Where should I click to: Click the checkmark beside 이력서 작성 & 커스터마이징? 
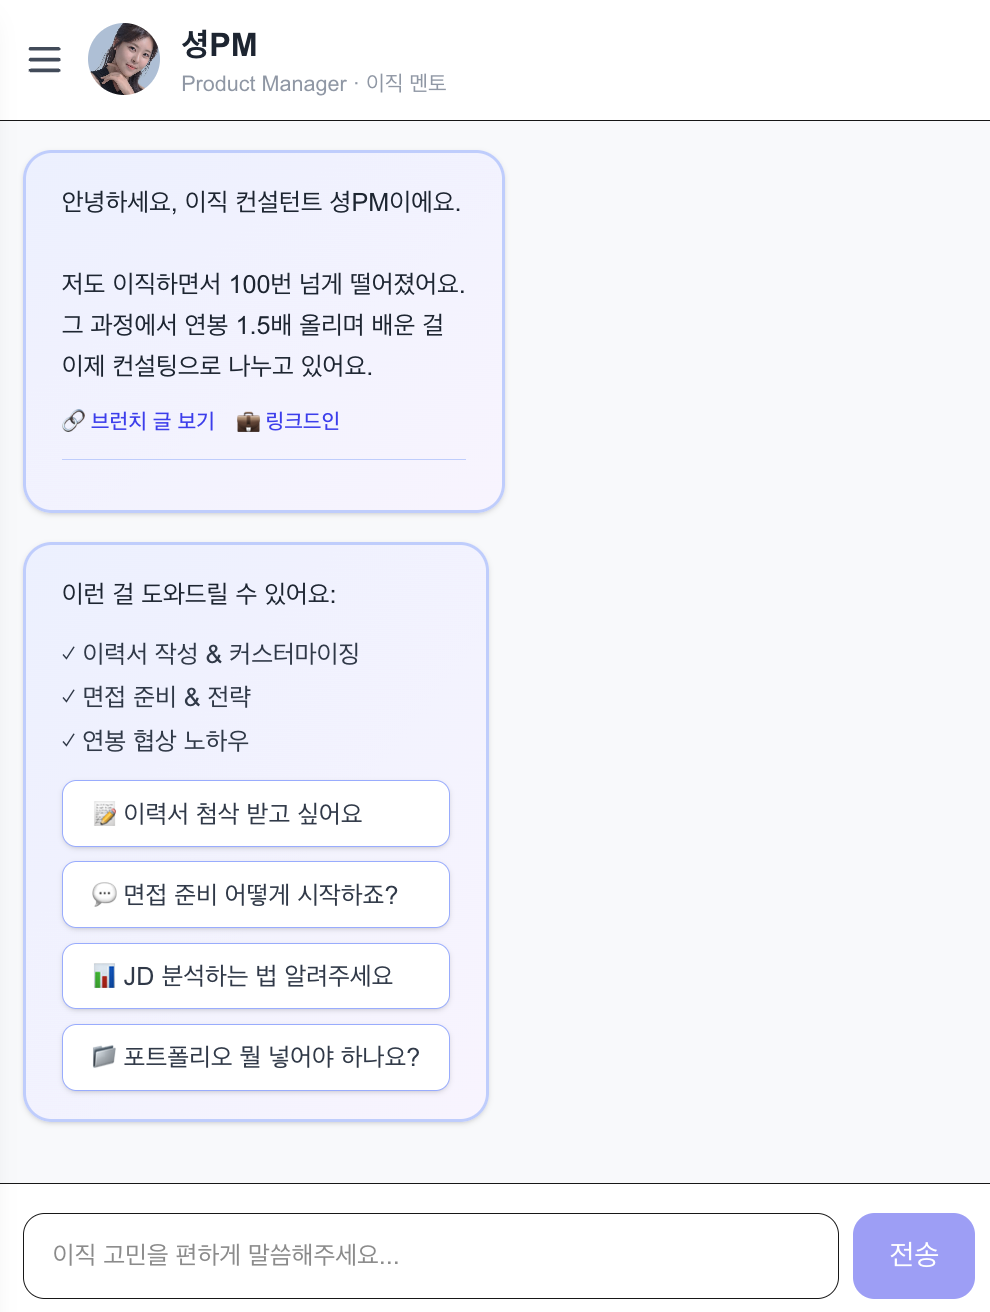coord(68,654)
